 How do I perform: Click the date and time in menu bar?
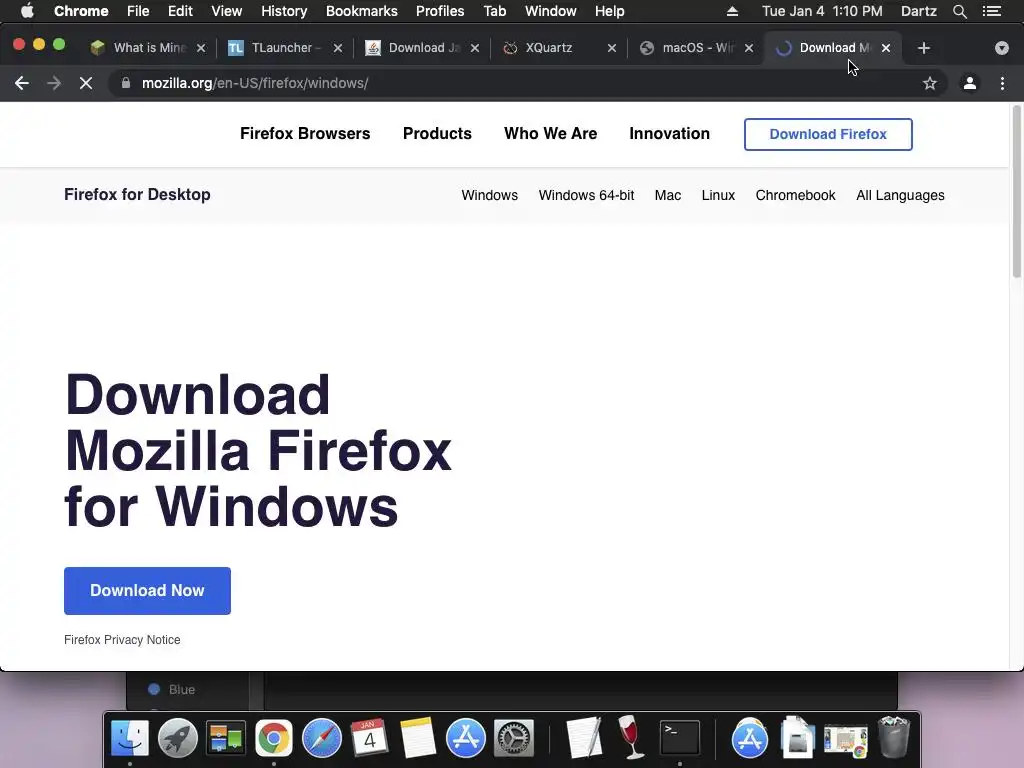click(x=822, y=11)
